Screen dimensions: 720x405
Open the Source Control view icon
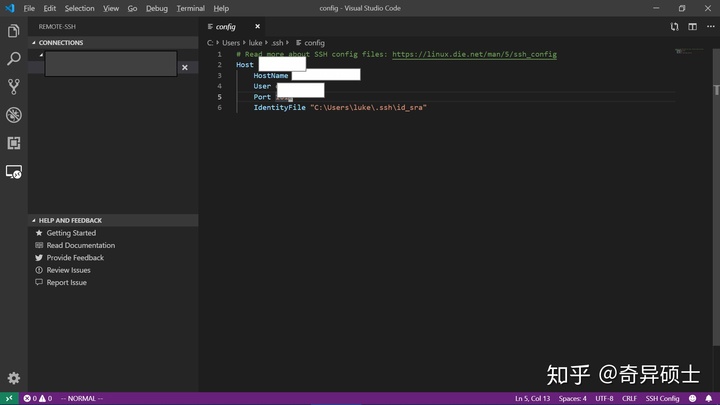(14, 87)
